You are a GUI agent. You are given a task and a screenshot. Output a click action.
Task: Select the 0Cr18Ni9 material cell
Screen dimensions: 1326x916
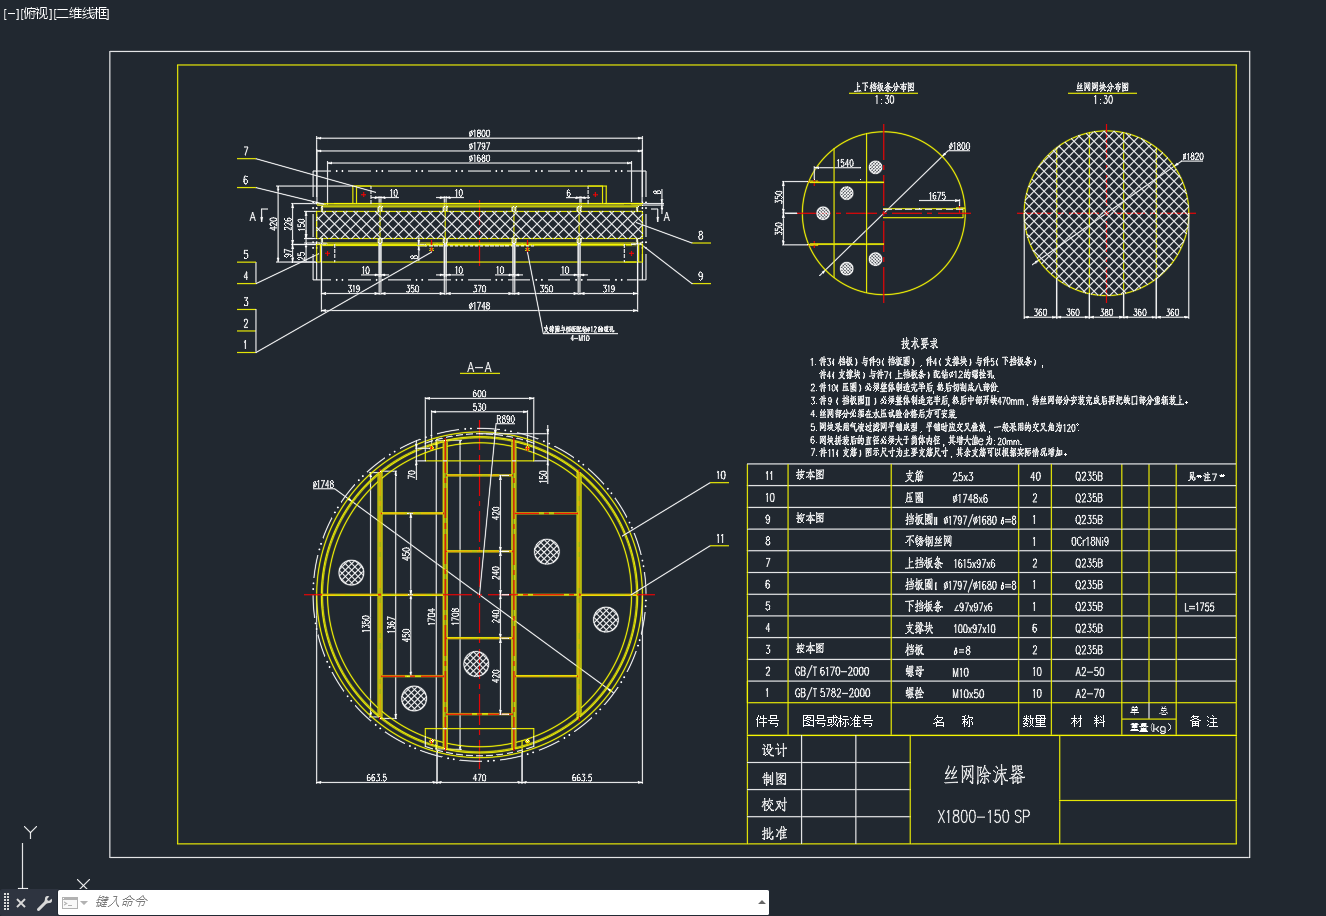1089,542
